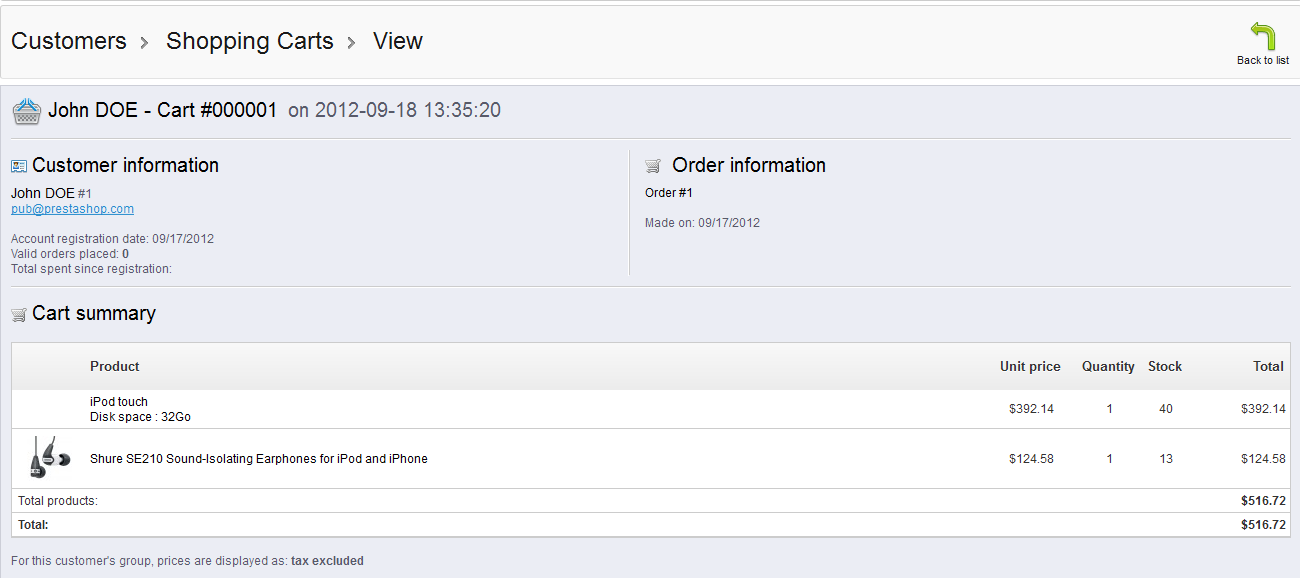The width and height of the screenshot is (1300, 578).
Task: Open the pub@prestashop.com email link
Action: (x=72, y=209)
